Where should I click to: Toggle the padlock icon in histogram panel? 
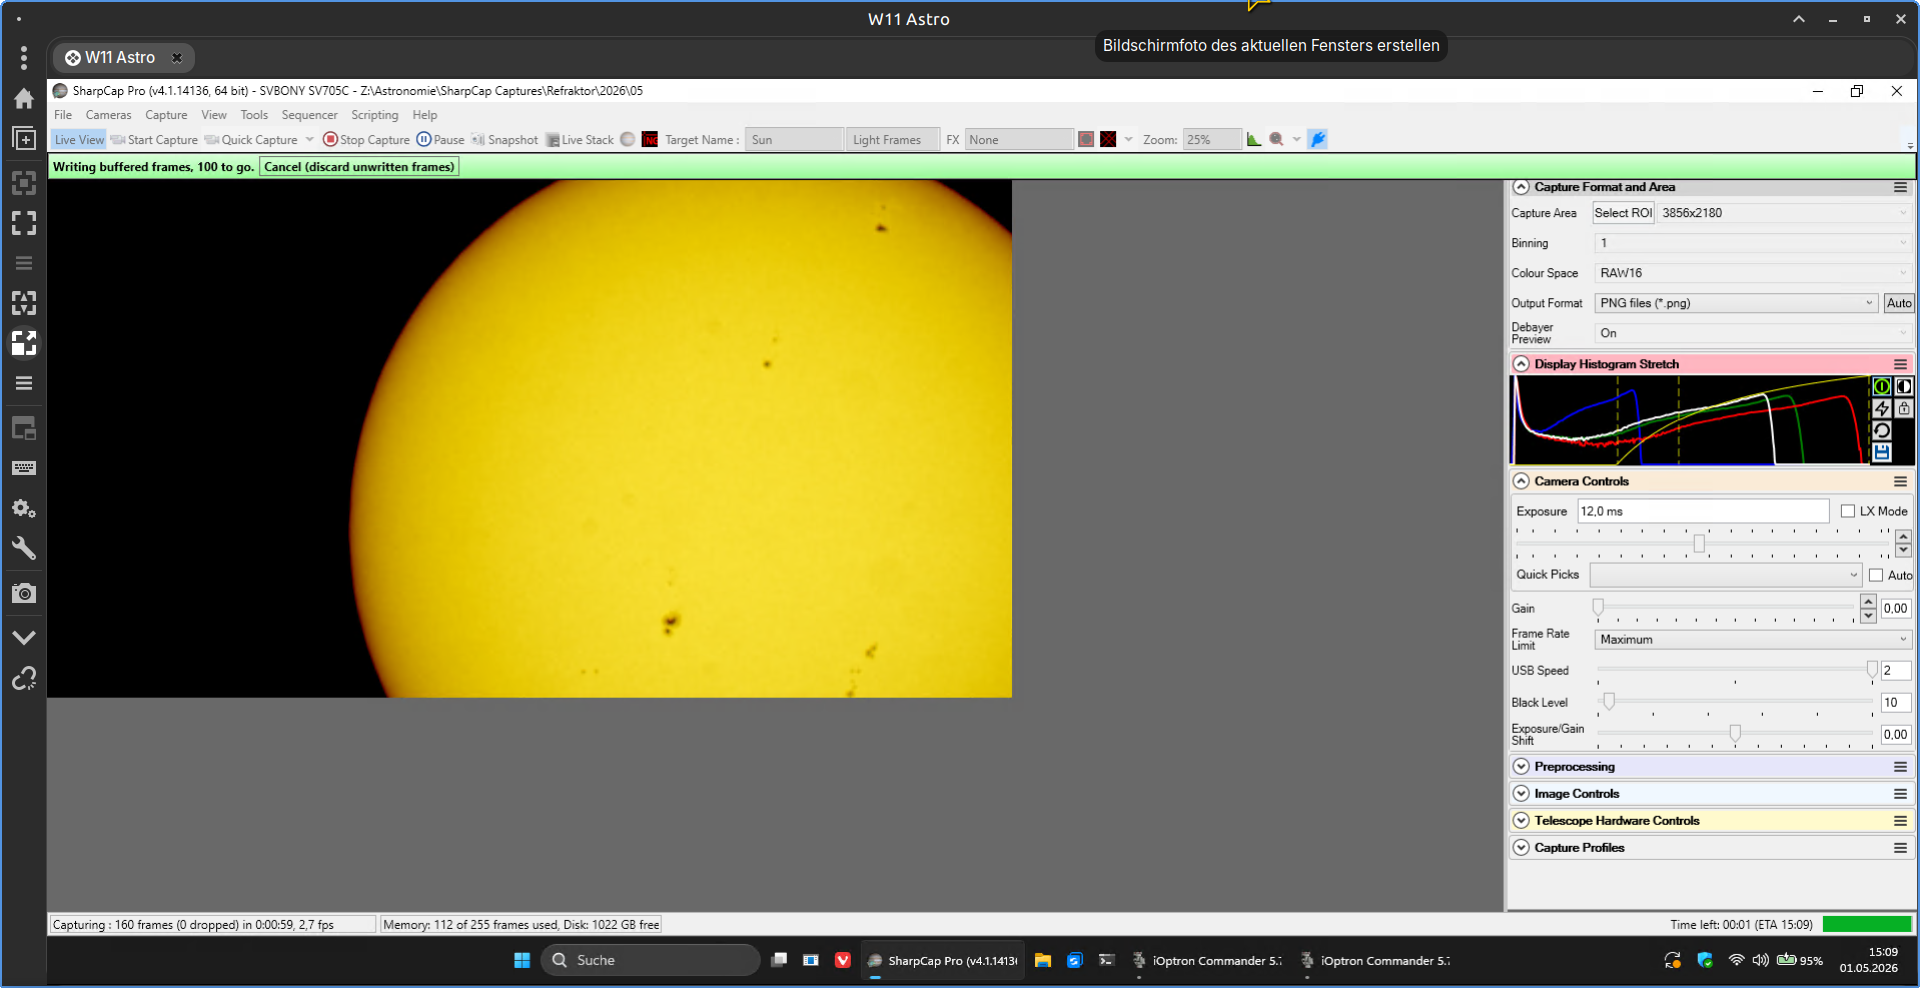click(x=1904, y=408)
